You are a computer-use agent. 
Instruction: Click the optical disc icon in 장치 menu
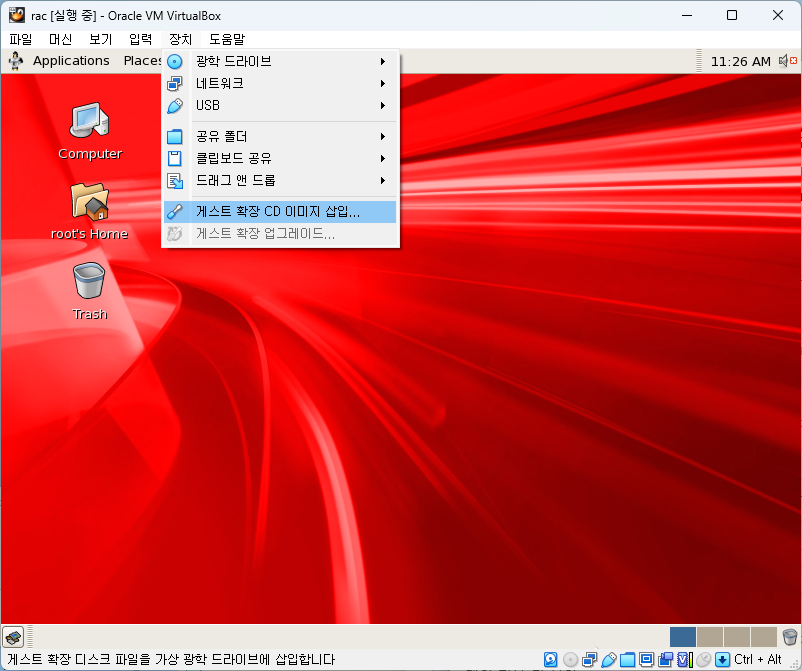175,61
